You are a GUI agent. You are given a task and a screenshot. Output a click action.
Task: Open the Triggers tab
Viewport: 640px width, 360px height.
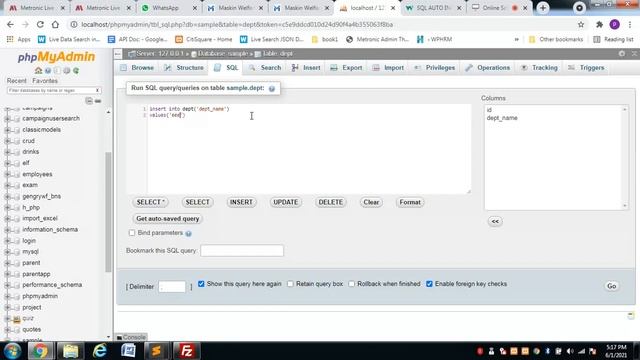coord(586,68)
